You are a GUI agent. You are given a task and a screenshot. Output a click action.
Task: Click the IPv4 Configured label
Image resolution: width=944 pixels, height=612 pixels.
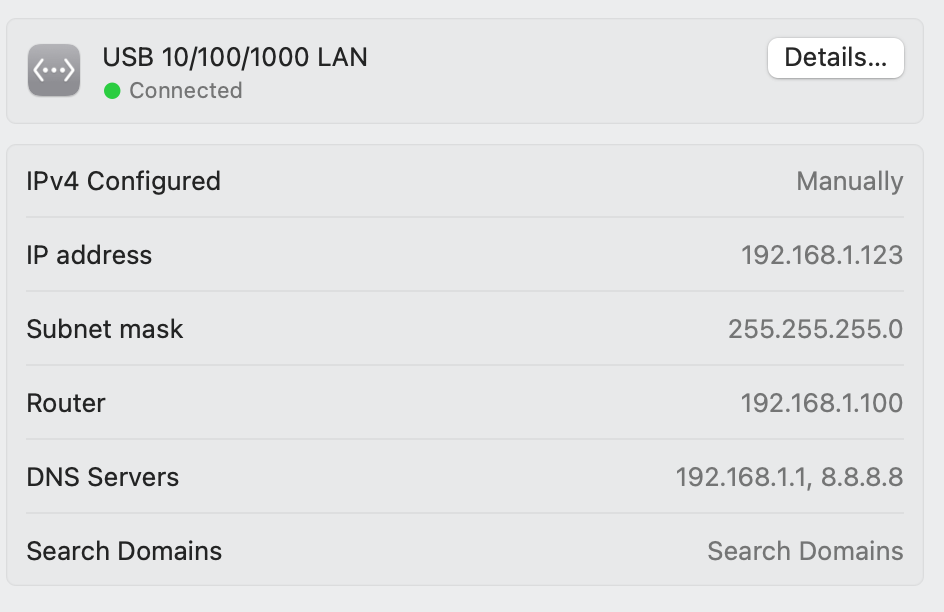tap(123, 181)
